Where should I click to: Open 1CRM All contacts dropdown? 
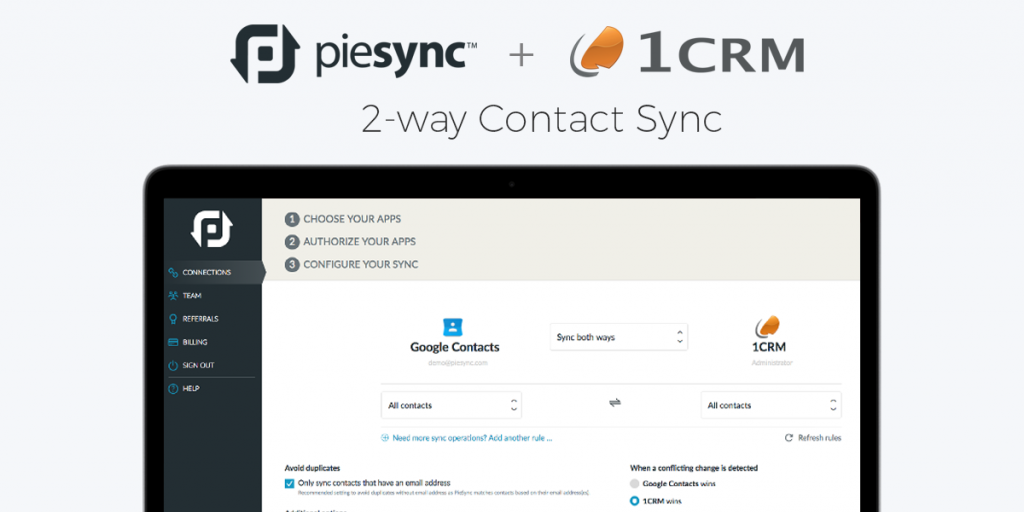click(x=771, y=405)
